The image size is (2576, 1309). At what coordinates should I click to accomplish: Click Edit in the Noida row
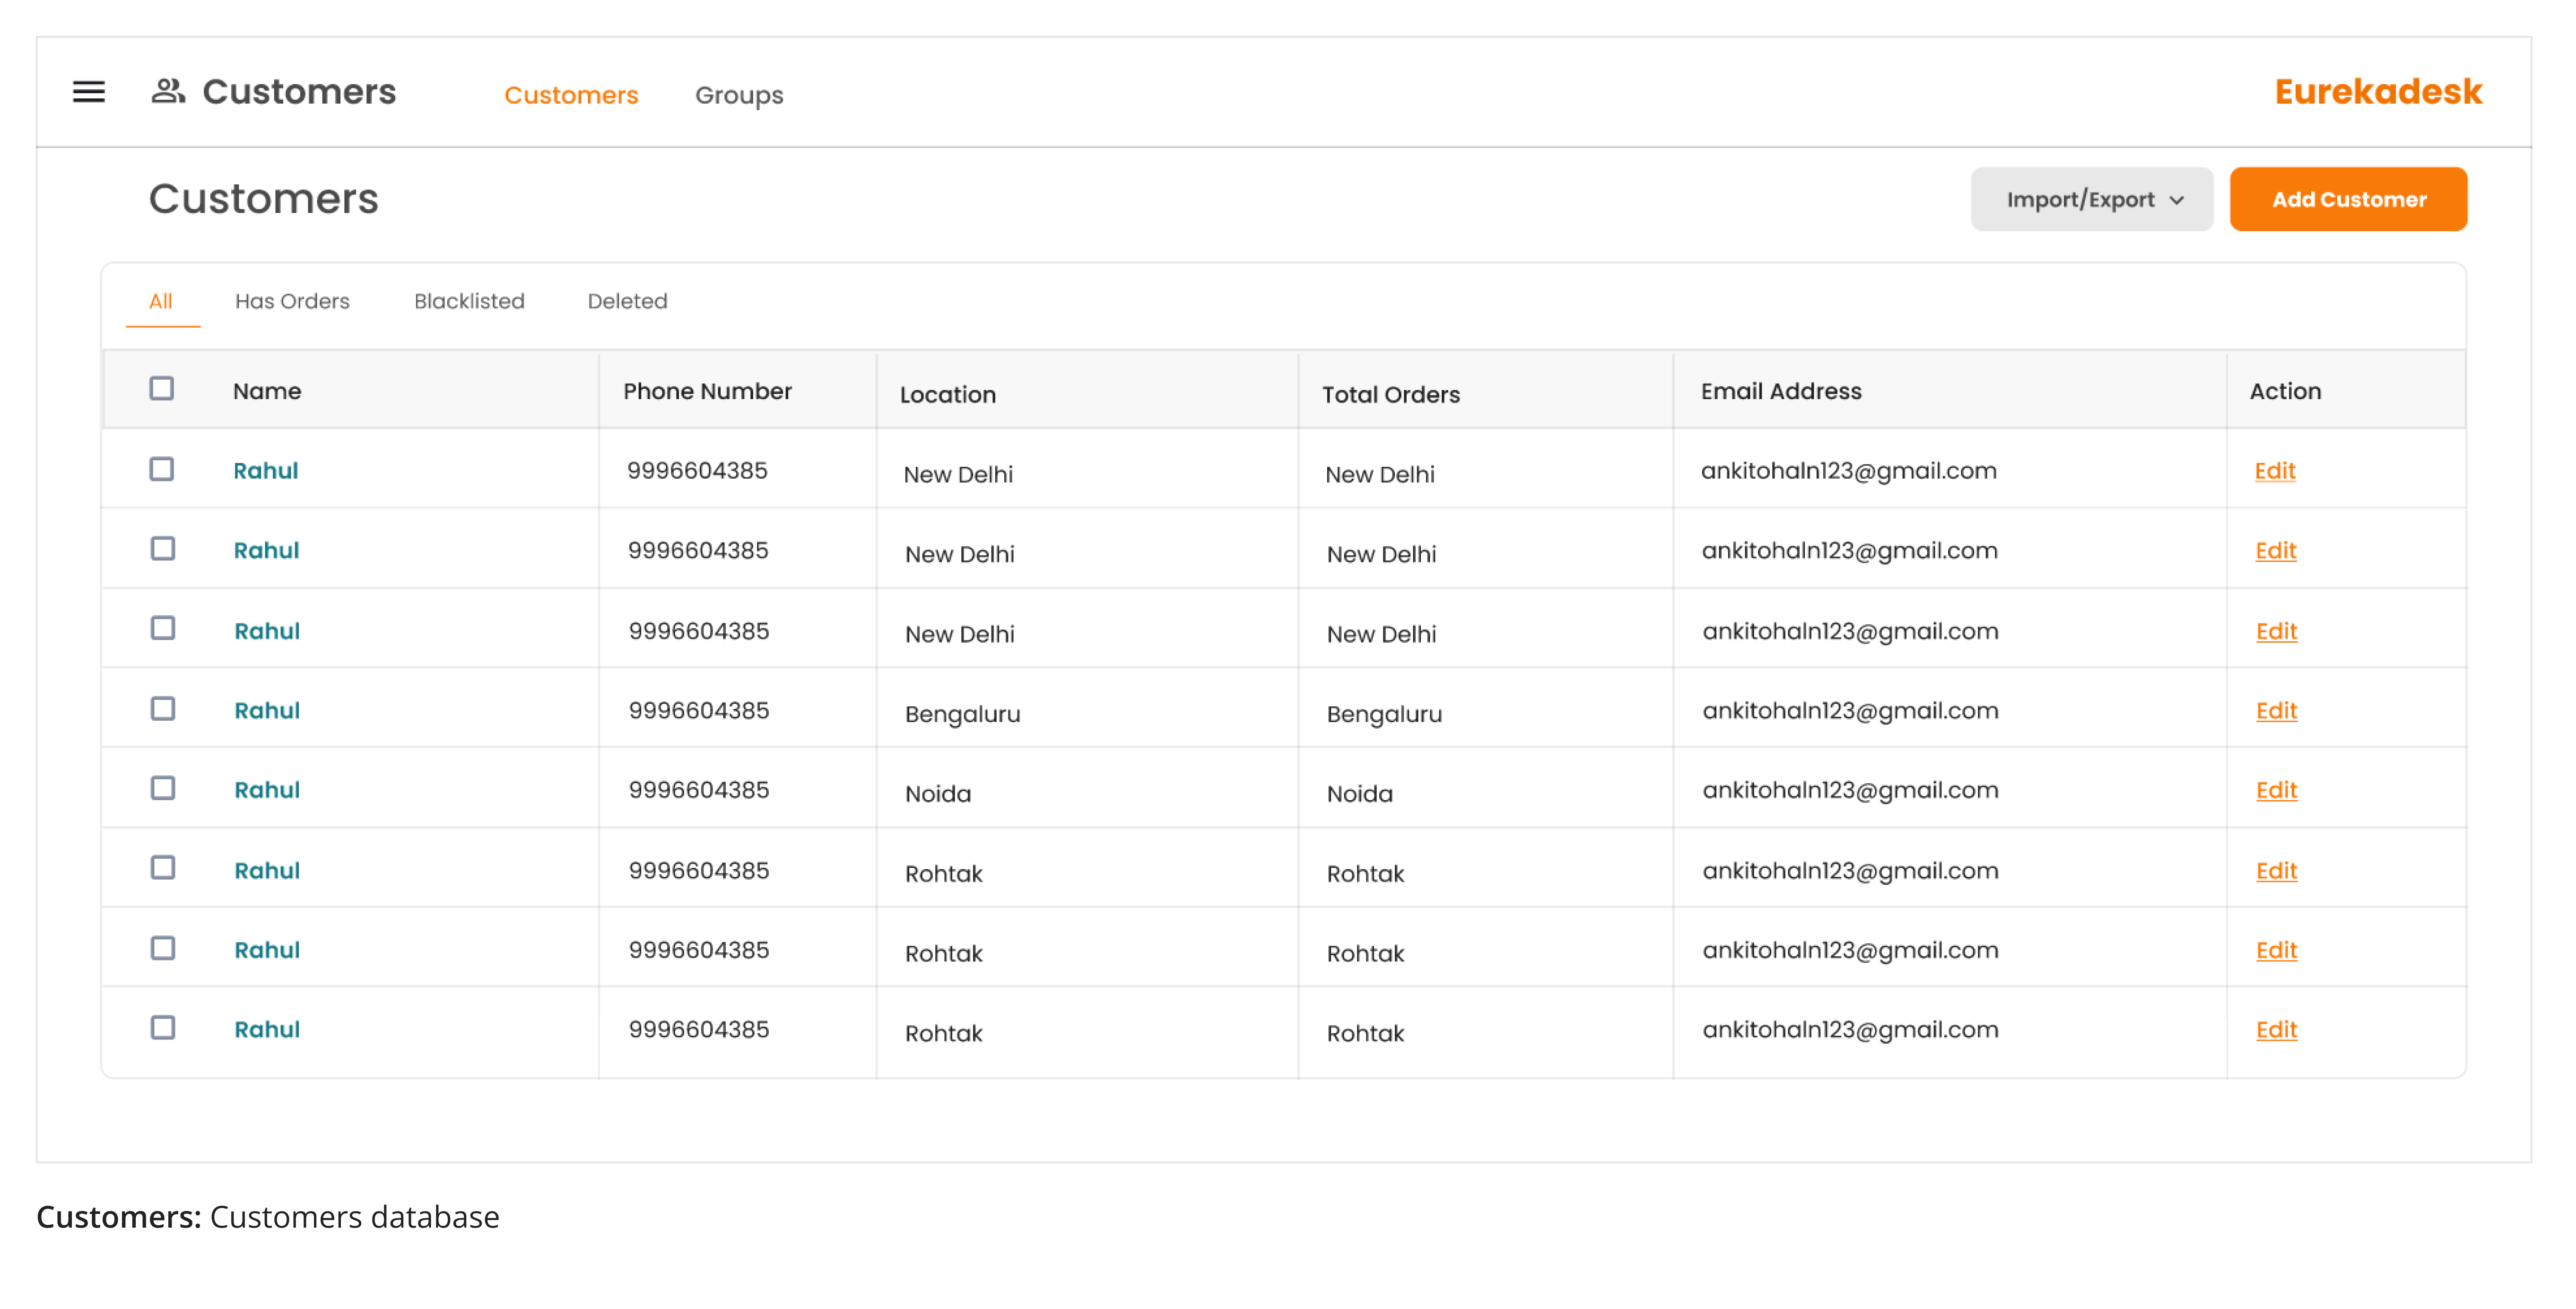pos(2276,791)
